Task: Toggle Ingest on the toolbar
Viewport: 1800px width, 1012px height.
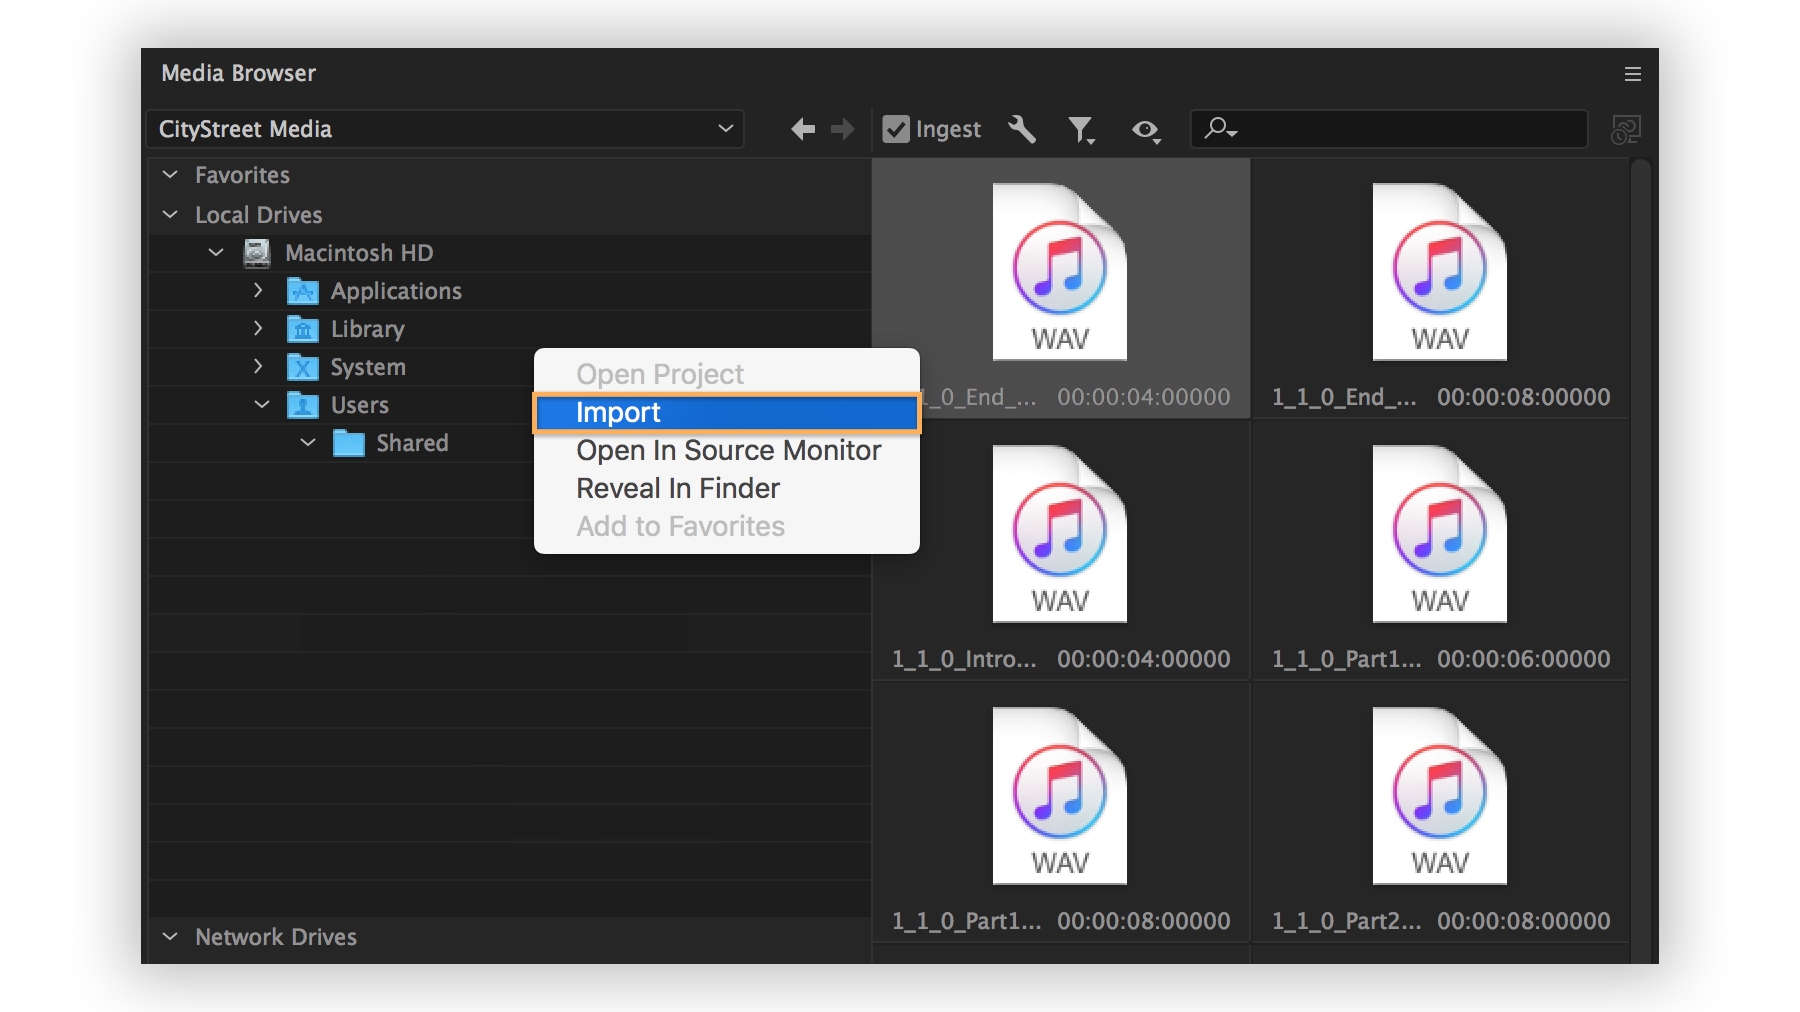Action: coord(895,129)
